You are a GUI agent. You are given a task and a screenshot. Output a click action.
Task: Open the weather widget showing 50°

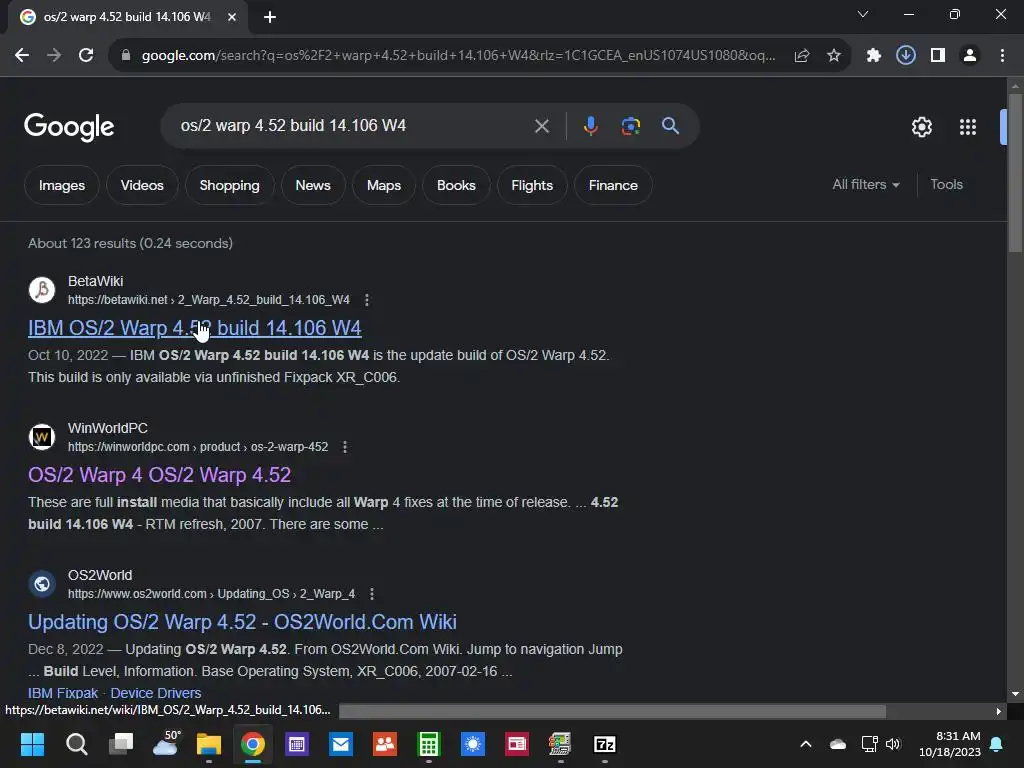(166, 743)
